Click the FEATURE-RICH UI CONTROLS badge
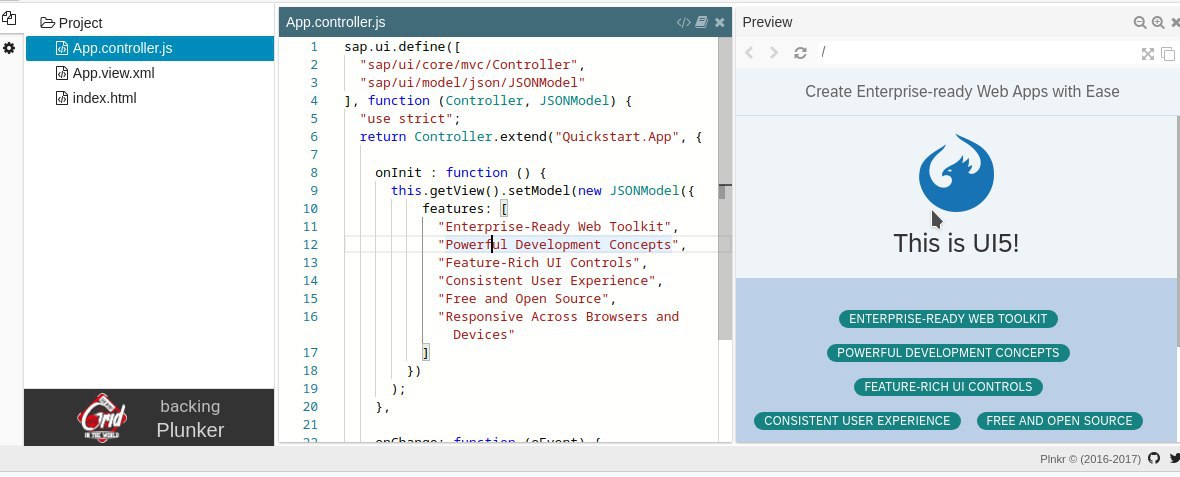Screen dimensions: 1180x477 click(x=947, y=387)
